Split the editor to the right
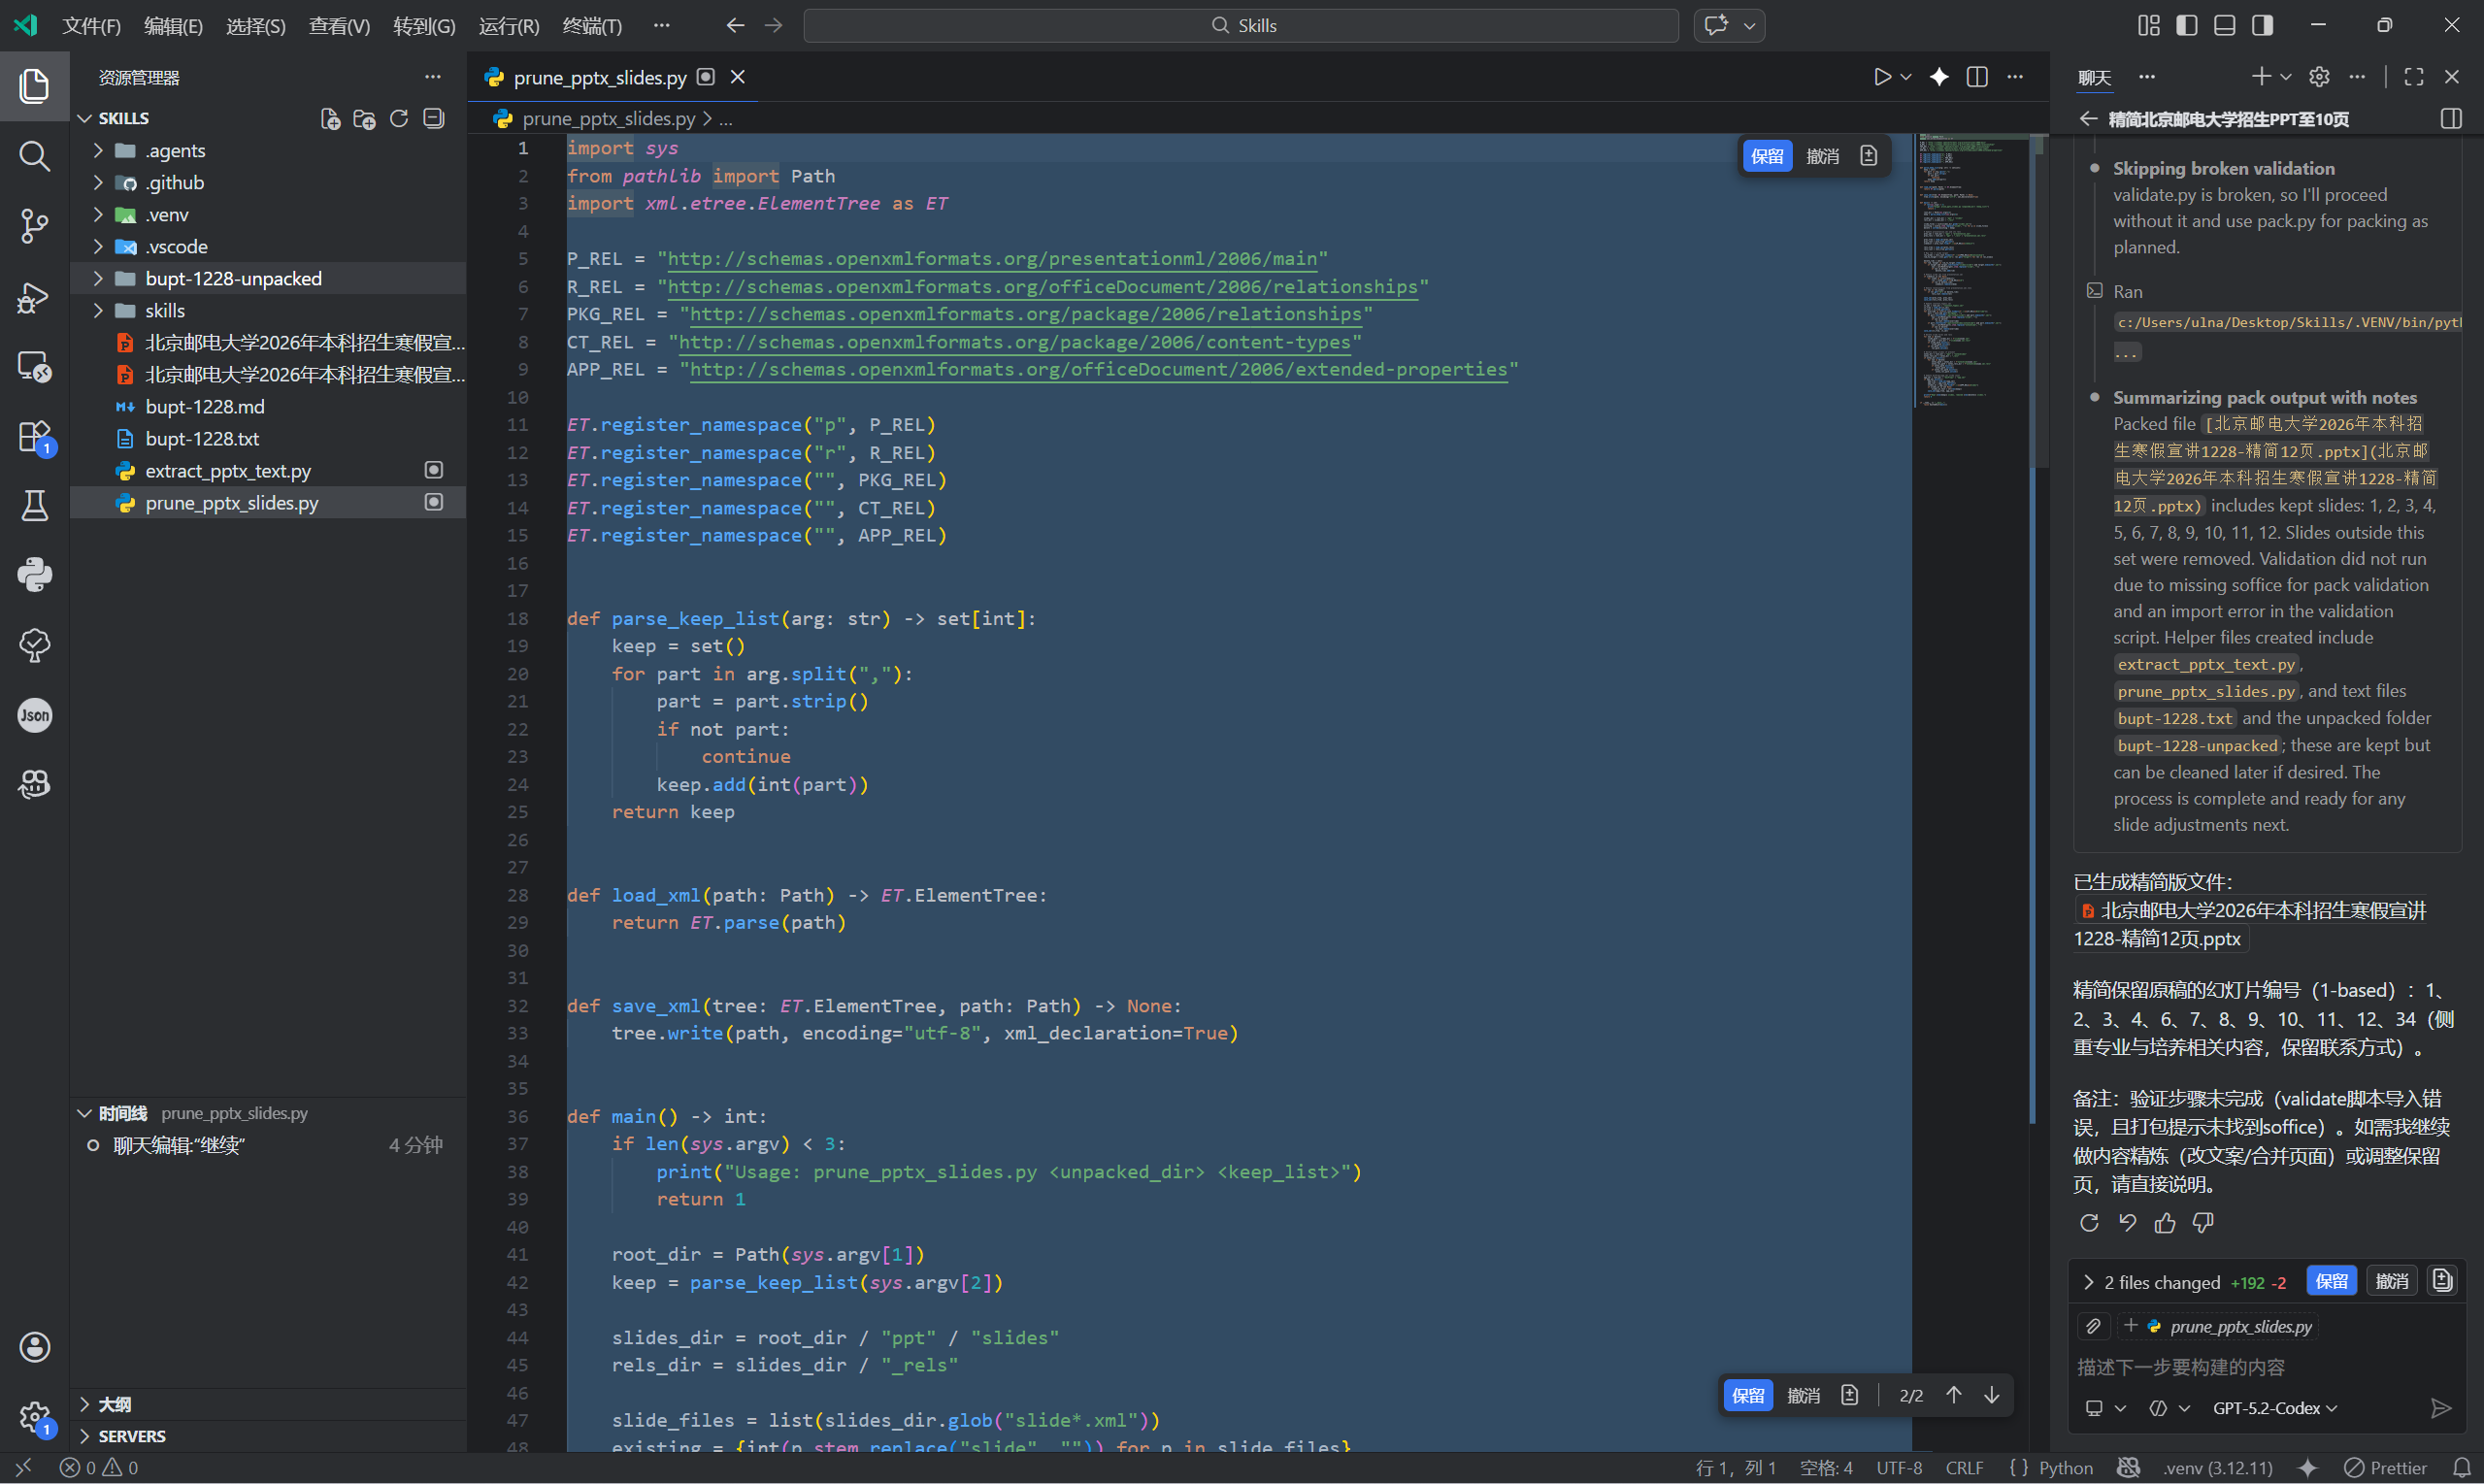Screen dimensions: 2484x1484 1977,77
